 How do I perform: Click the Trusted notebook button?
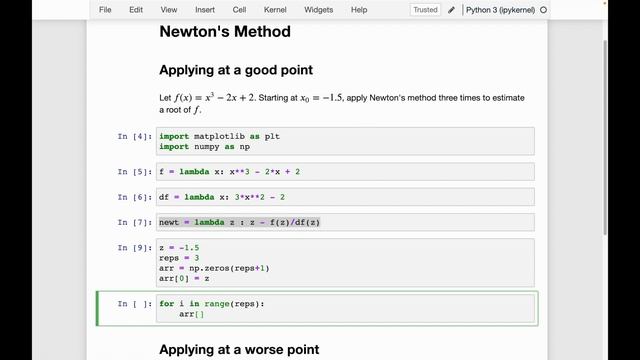(x=425, y=10)
